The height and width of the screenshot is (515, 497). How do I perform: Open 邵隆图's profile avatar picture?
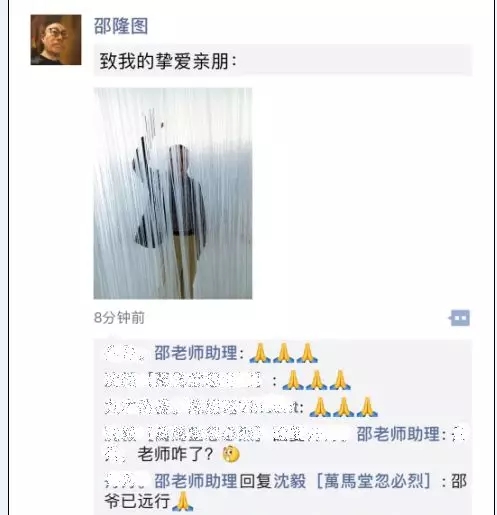coord(56,40)
